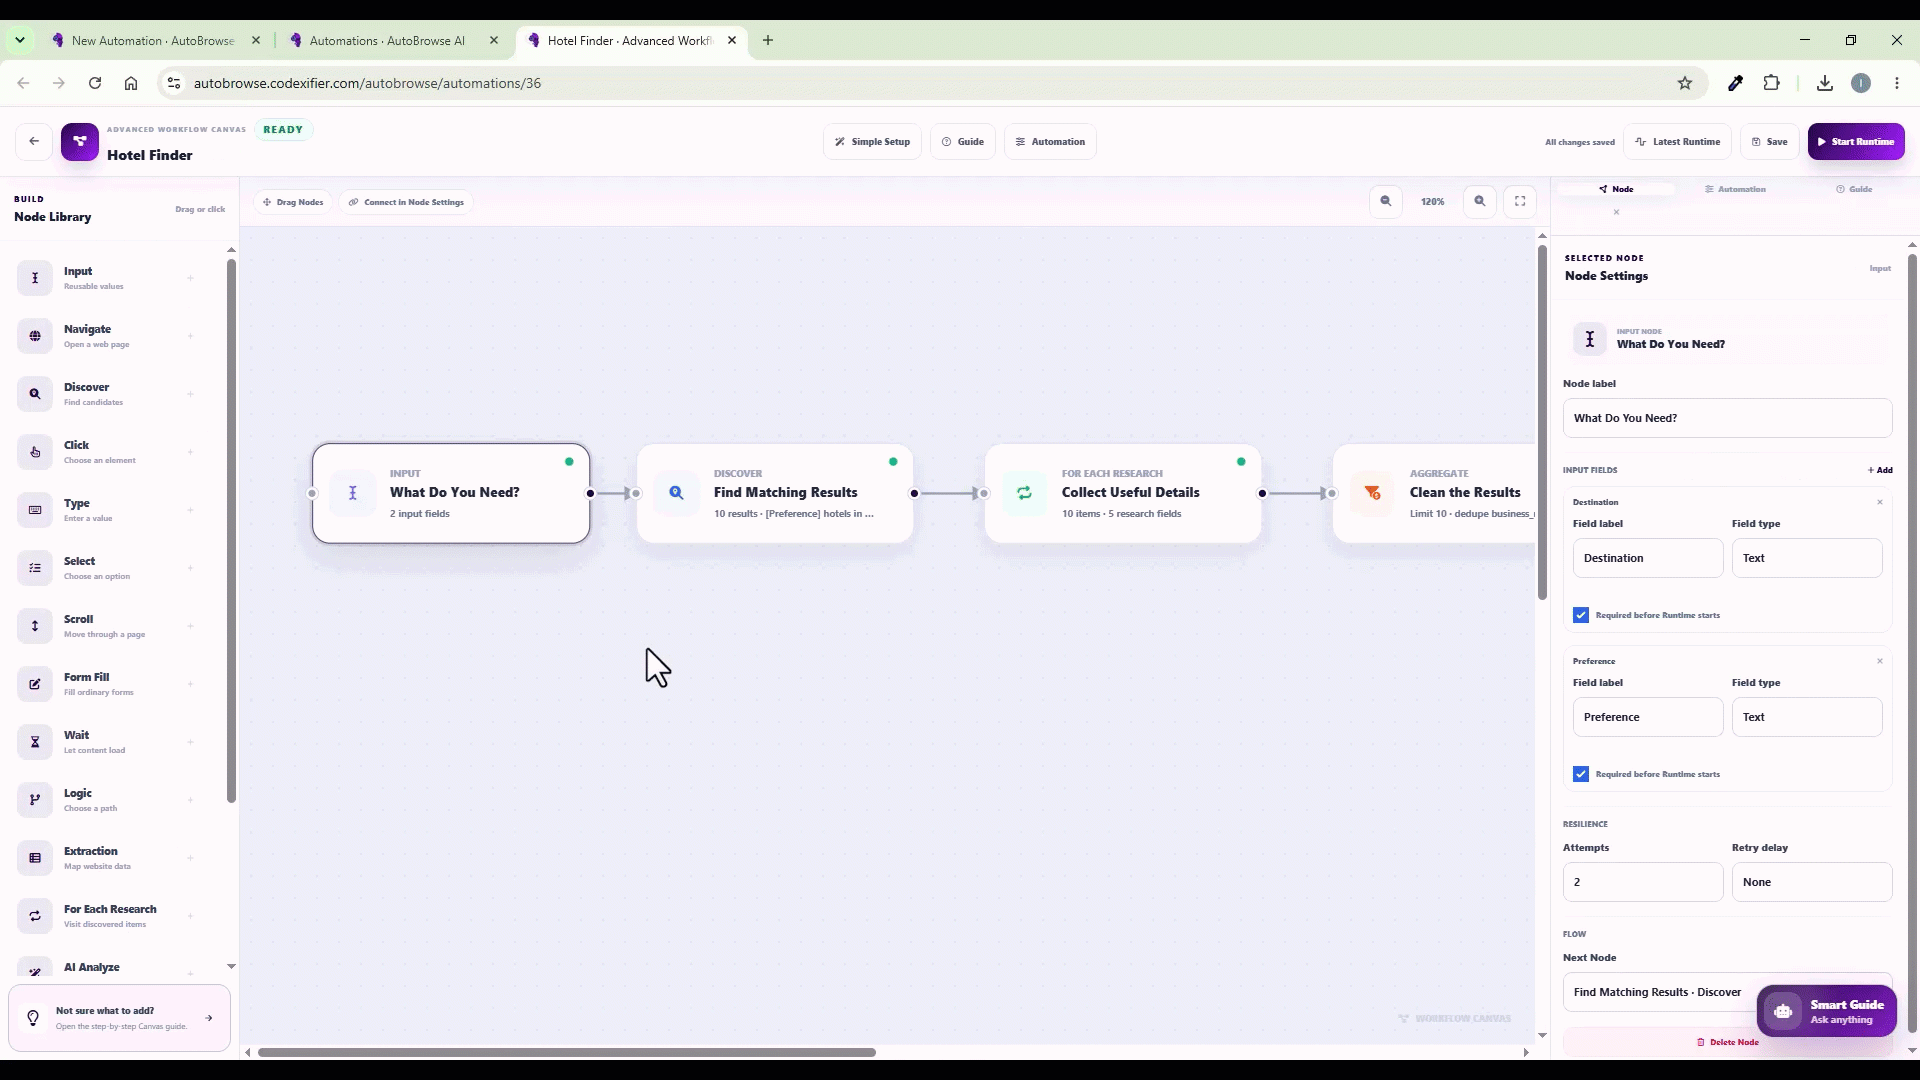Click Start Runtime
This screenshot has height=1080, width=1920.
[x=1856, y=142]
